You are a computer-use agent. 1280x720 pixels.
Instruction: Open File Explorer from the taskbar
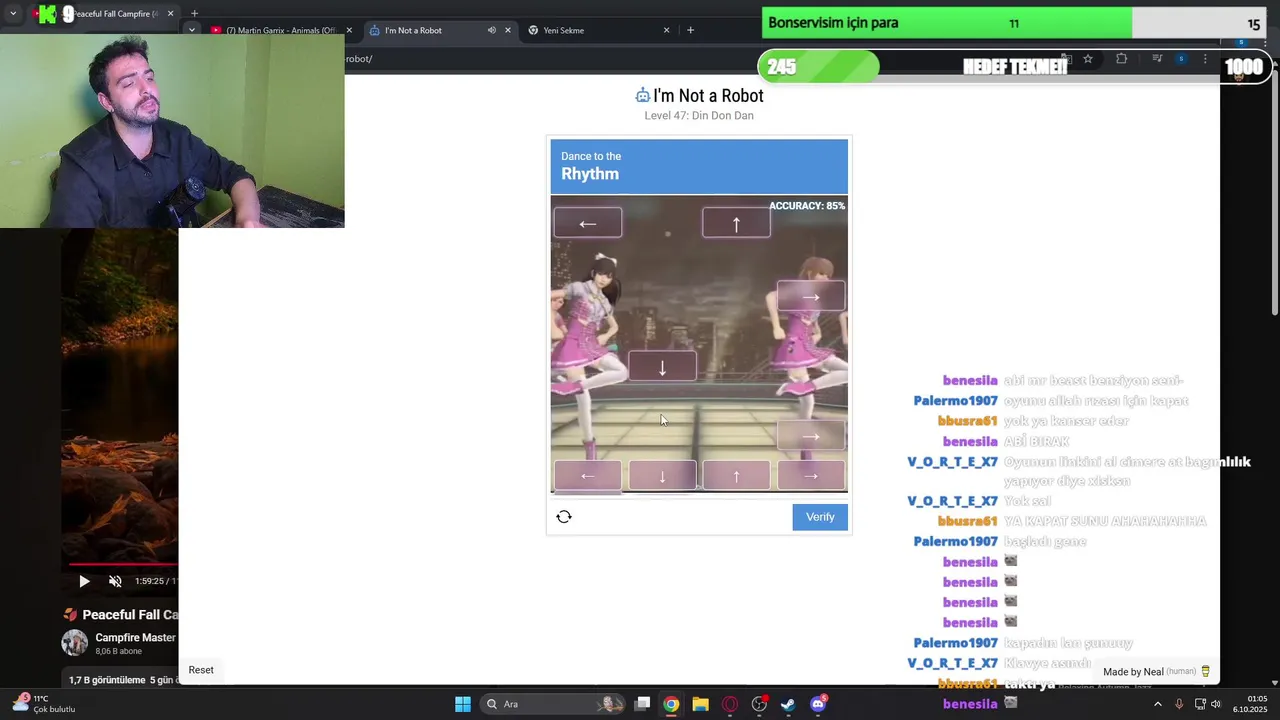(x=700, y=704)
